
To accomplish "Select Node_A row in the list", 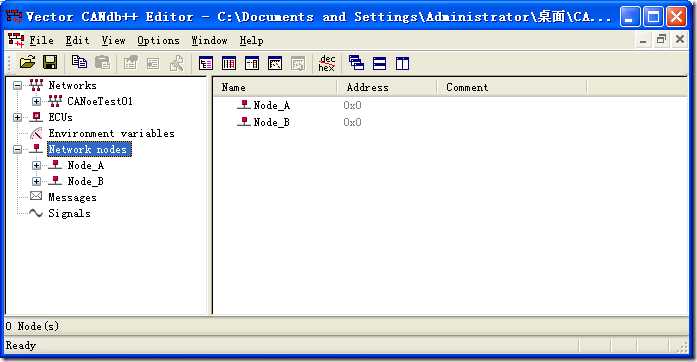I will [272, 105].
